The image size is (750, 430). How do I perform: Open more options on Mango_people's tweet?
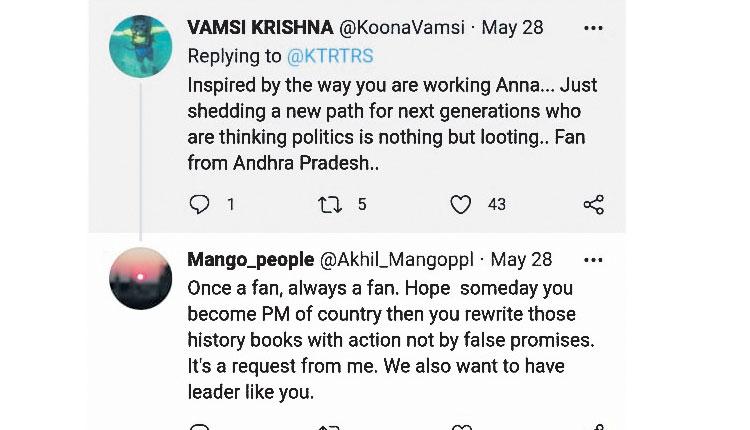pos(593,260)
